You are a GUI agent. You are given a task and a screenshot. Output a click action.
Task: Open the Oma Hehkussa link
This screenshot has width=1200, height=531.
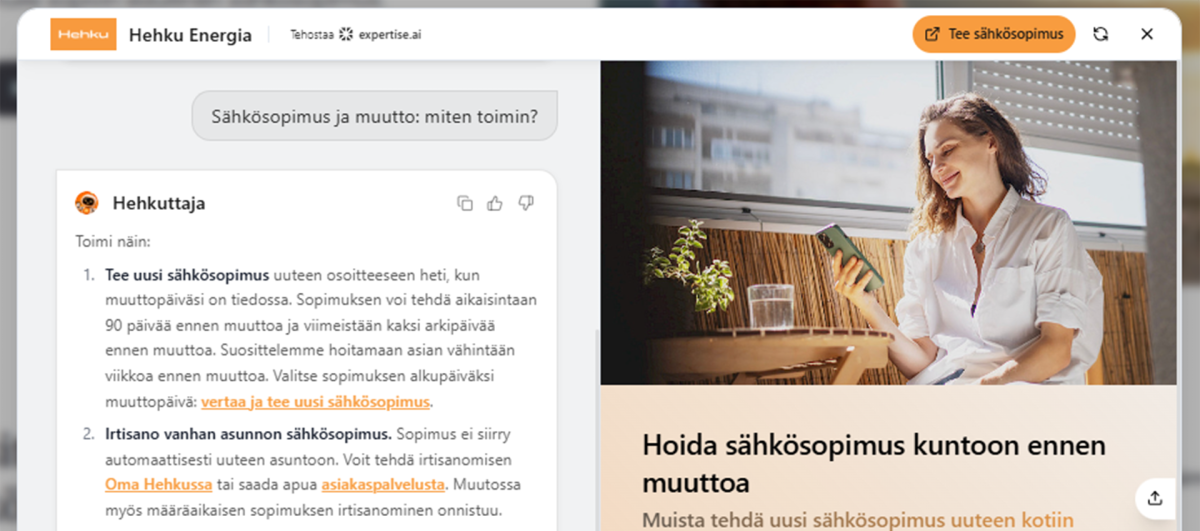158,485
